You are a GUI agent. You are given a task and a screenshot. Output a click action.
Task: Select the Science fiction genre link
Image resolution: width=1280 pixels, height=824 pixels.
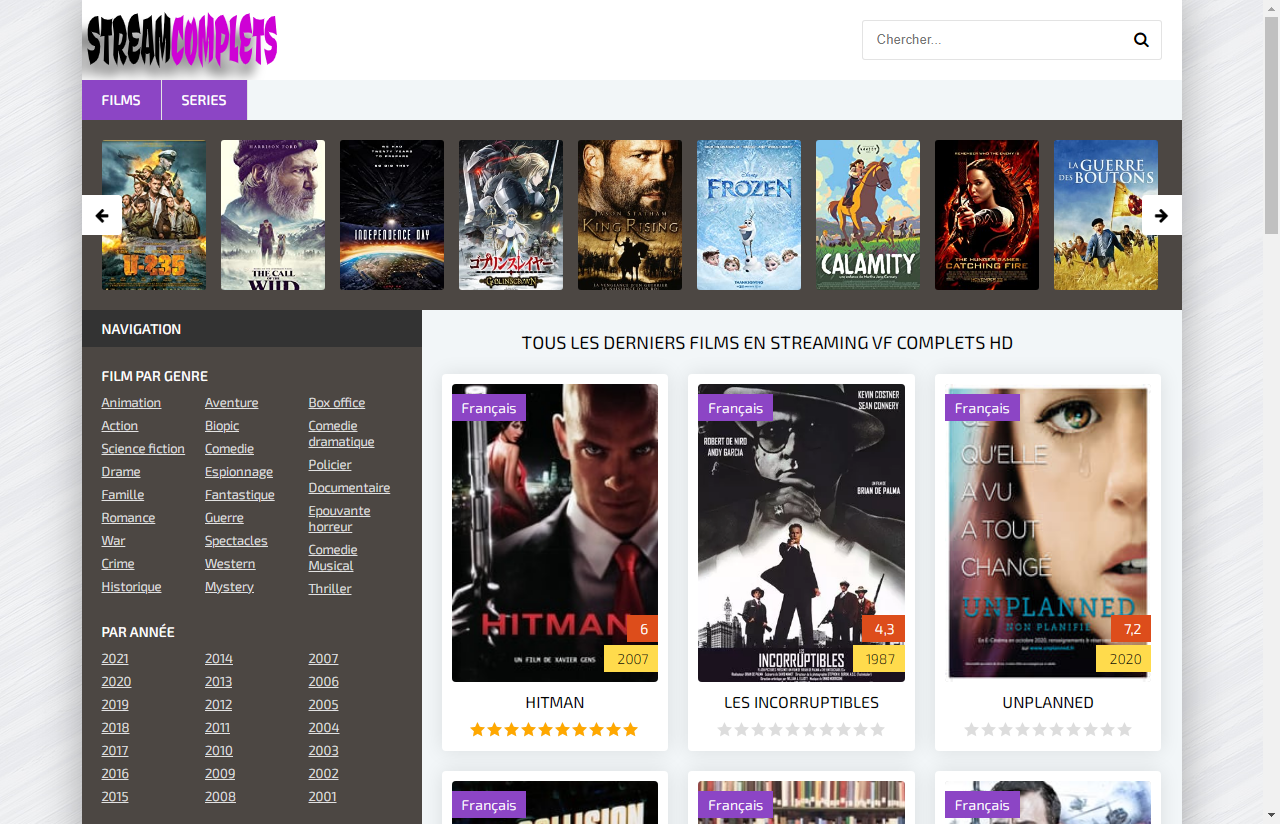143,449
